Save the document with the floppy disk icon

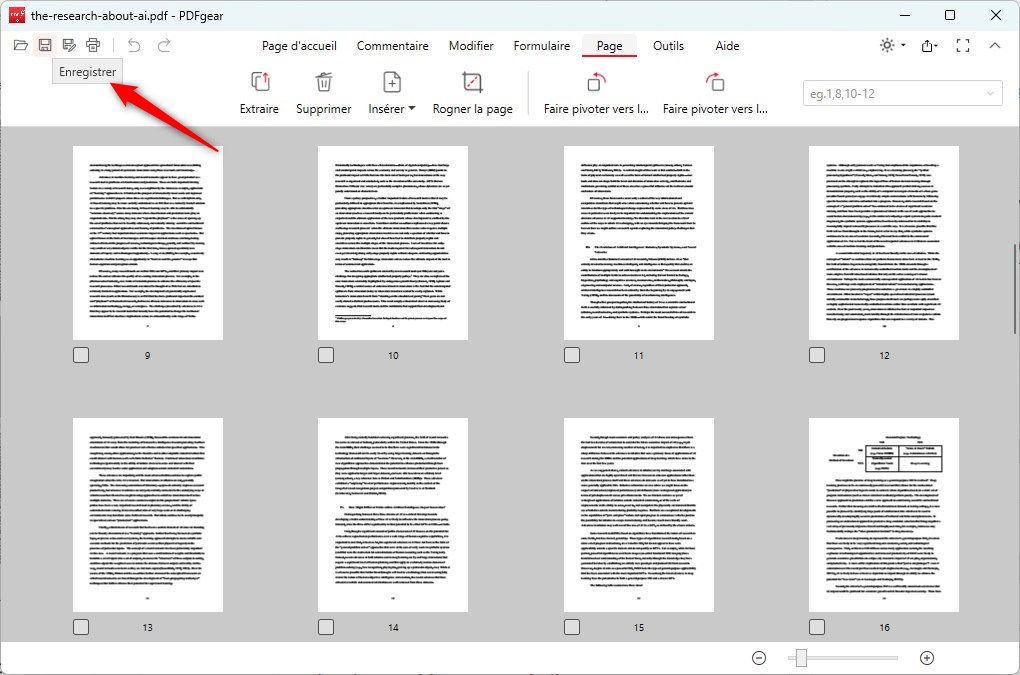44,44
